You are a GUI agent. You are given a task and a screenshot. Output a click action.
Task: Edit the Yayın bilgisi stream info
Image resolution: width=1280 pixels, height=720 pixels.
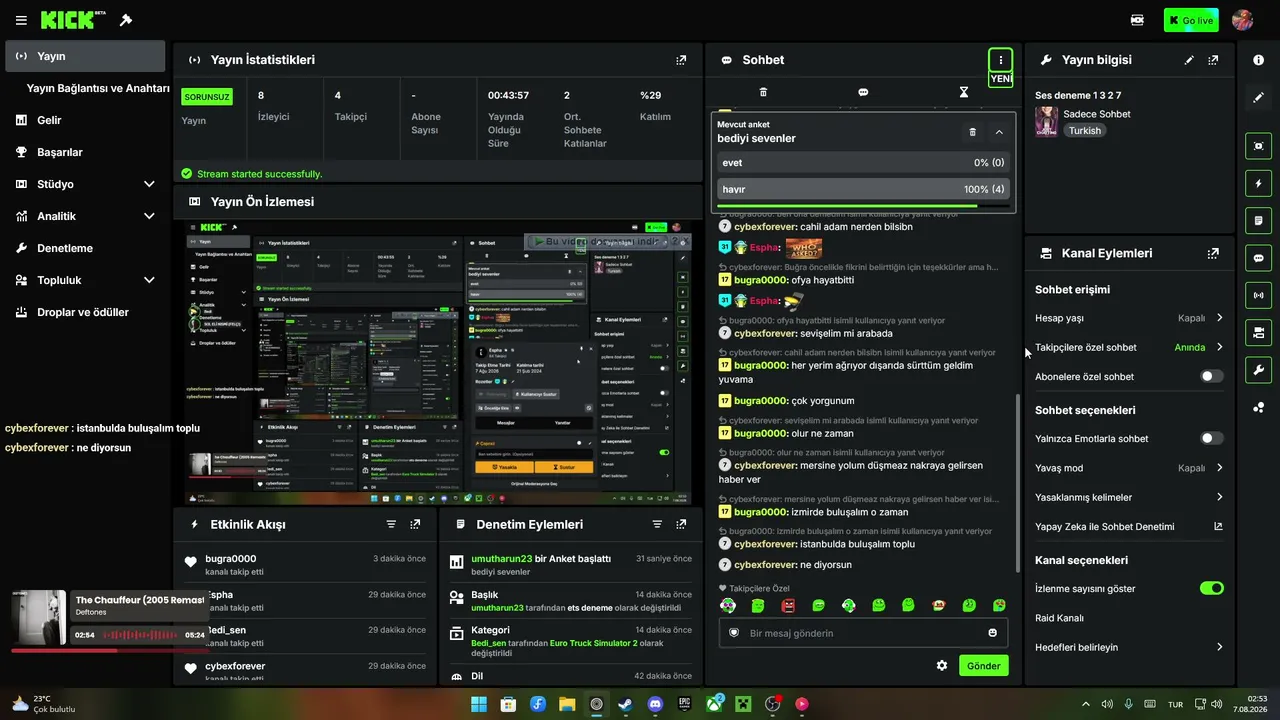click(x=1189, y=60)
